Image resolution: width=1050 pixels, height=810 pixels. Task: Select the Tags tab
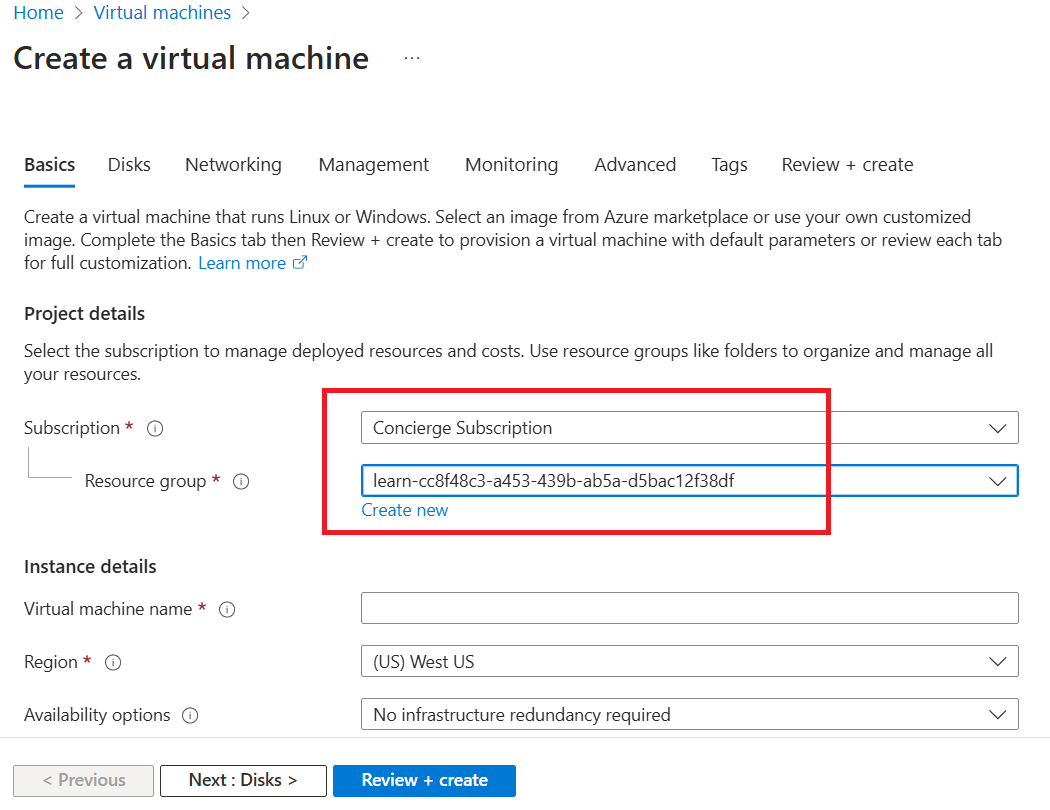coord(729,164)
